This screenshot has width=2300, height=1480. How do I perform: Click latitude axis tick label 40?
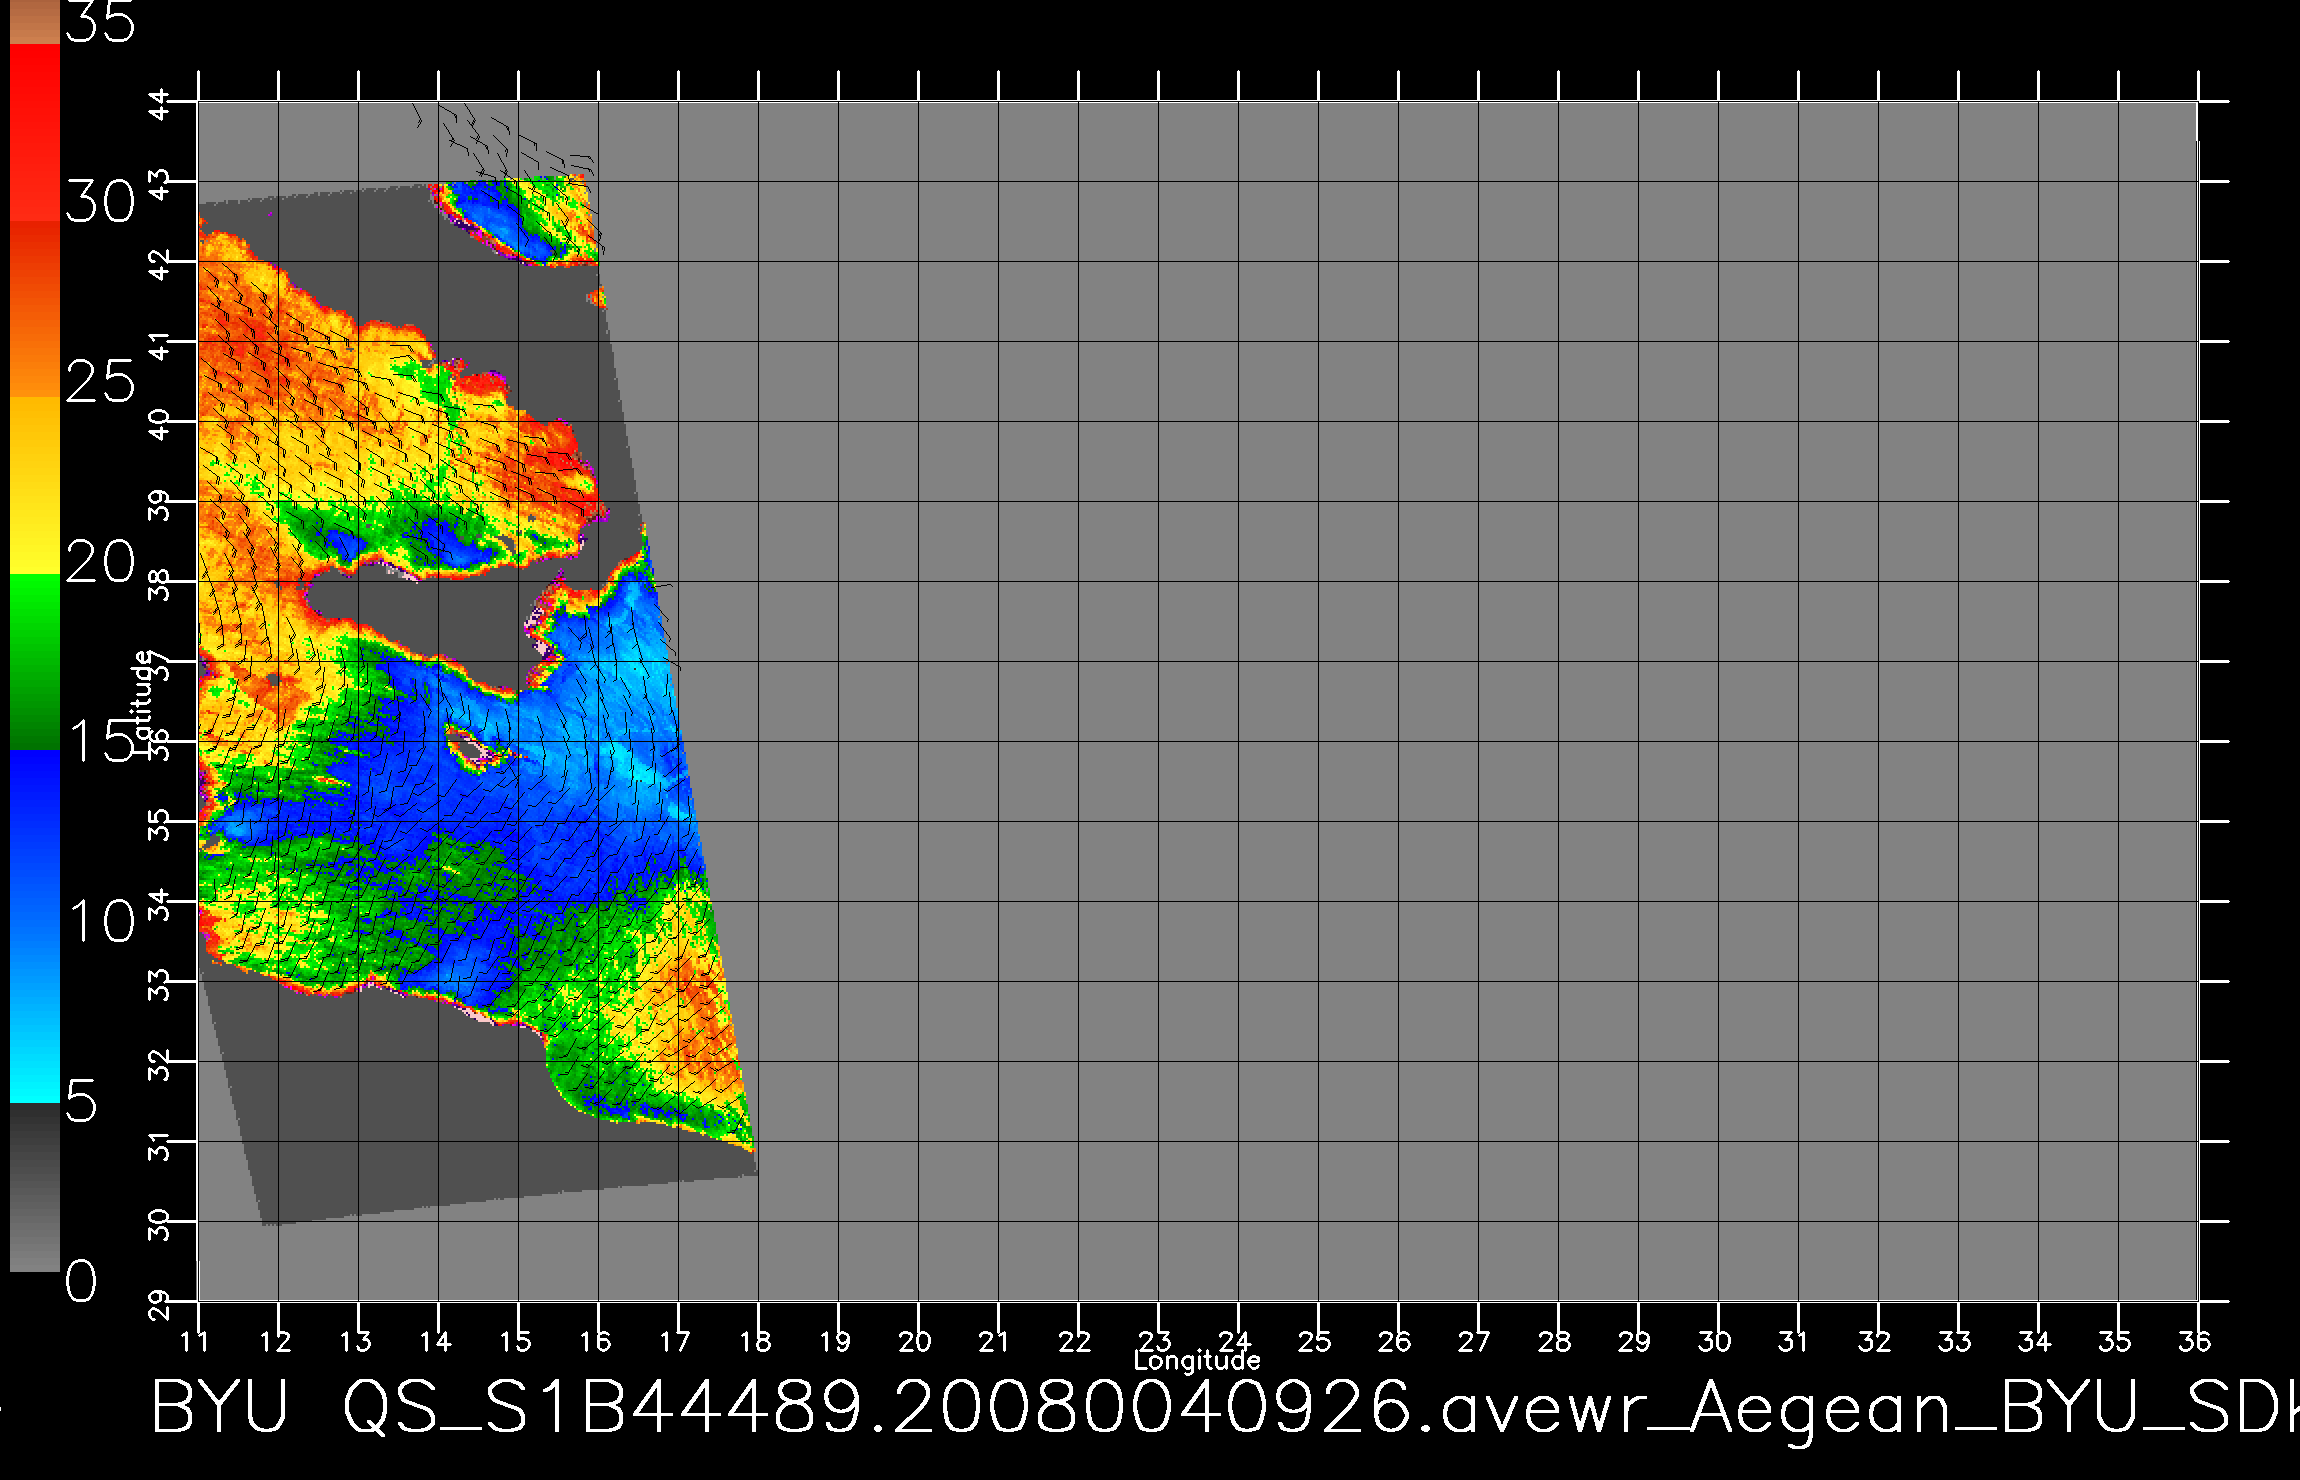tap(159, 425)
